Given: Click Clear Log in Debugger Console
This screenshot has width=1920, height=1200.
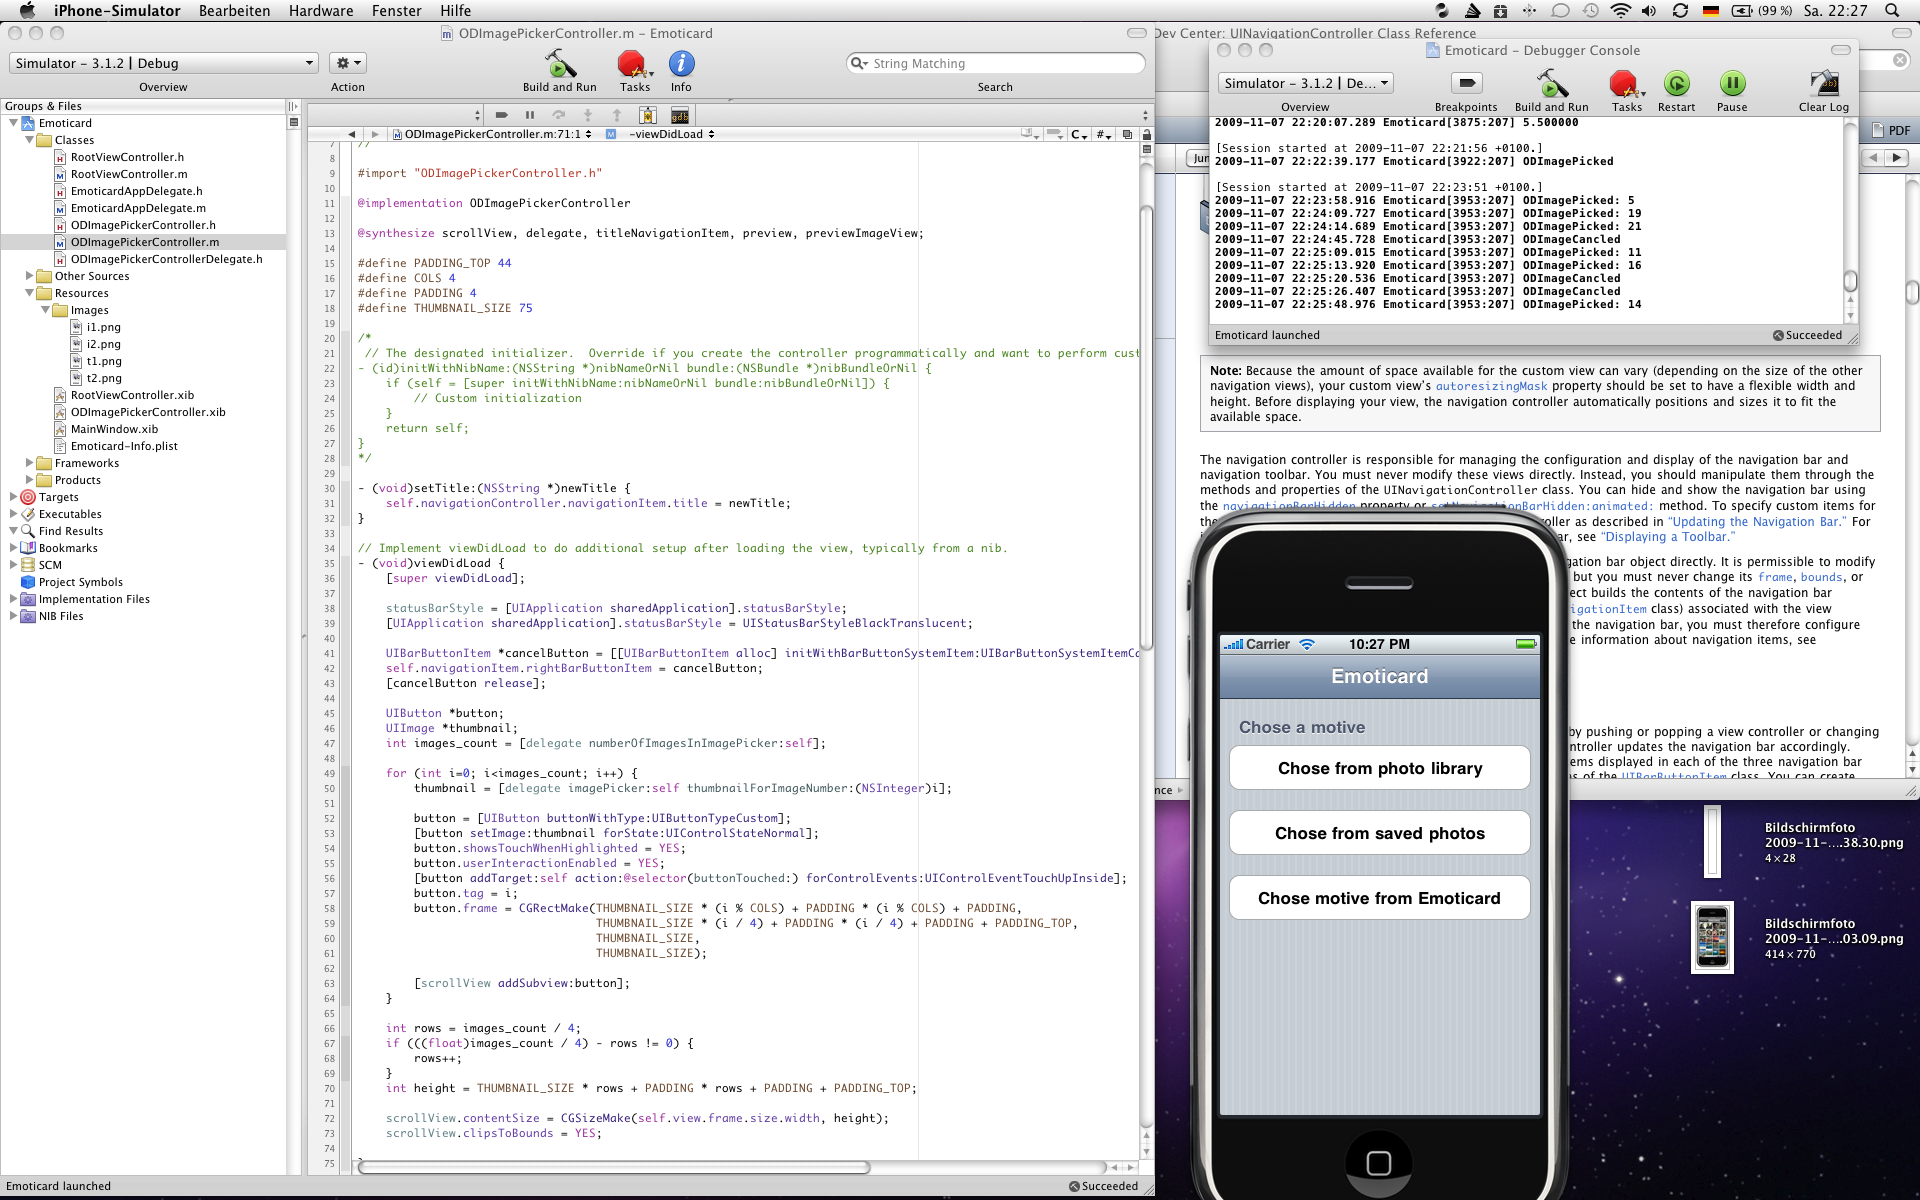Looking at the screenshot, I should tap(1823, 85).
